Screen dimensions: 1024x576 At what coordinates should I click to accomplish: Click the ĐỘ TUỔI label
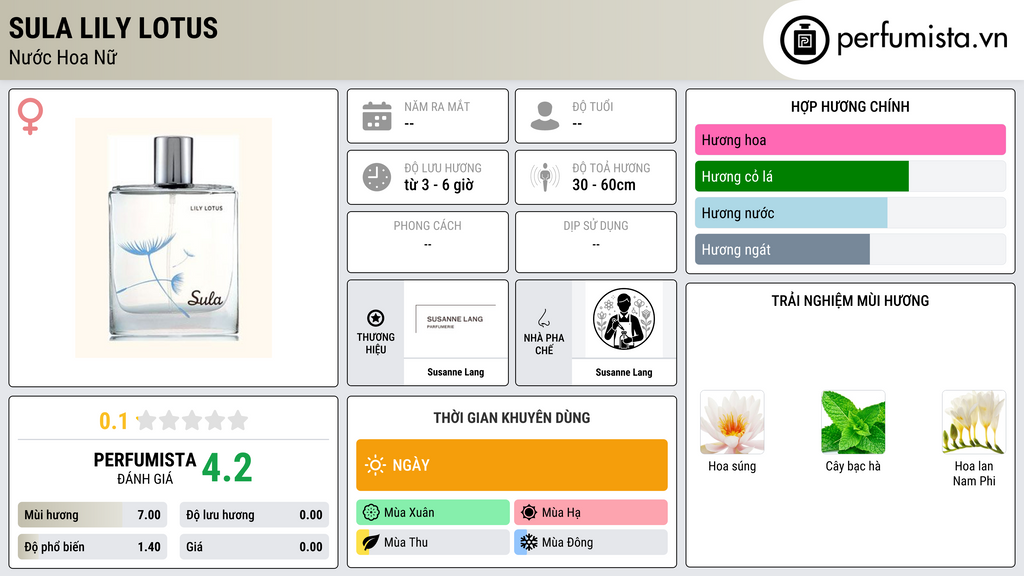point(592,106)
